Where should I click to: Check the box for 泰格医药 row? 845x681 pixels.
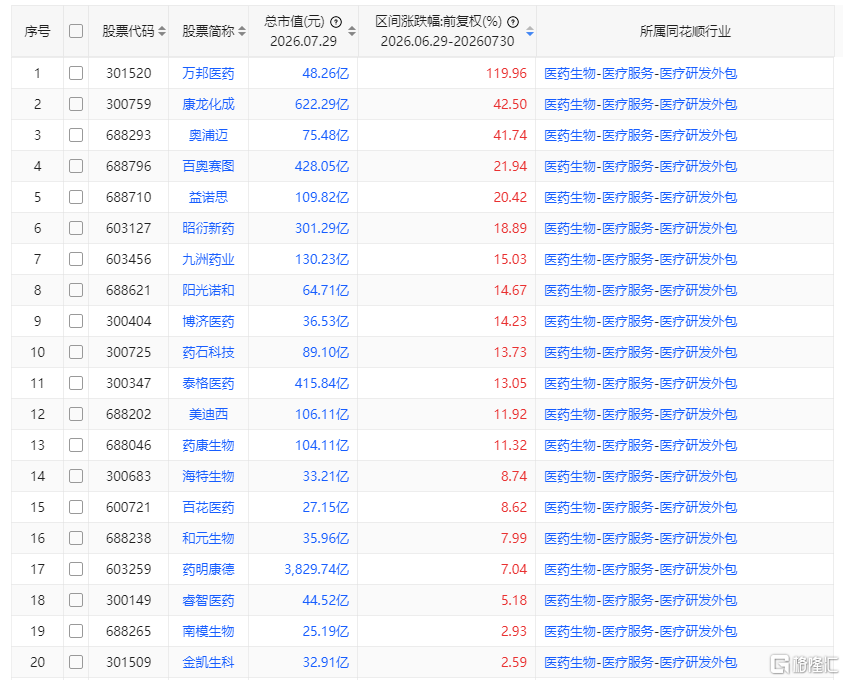76,383
